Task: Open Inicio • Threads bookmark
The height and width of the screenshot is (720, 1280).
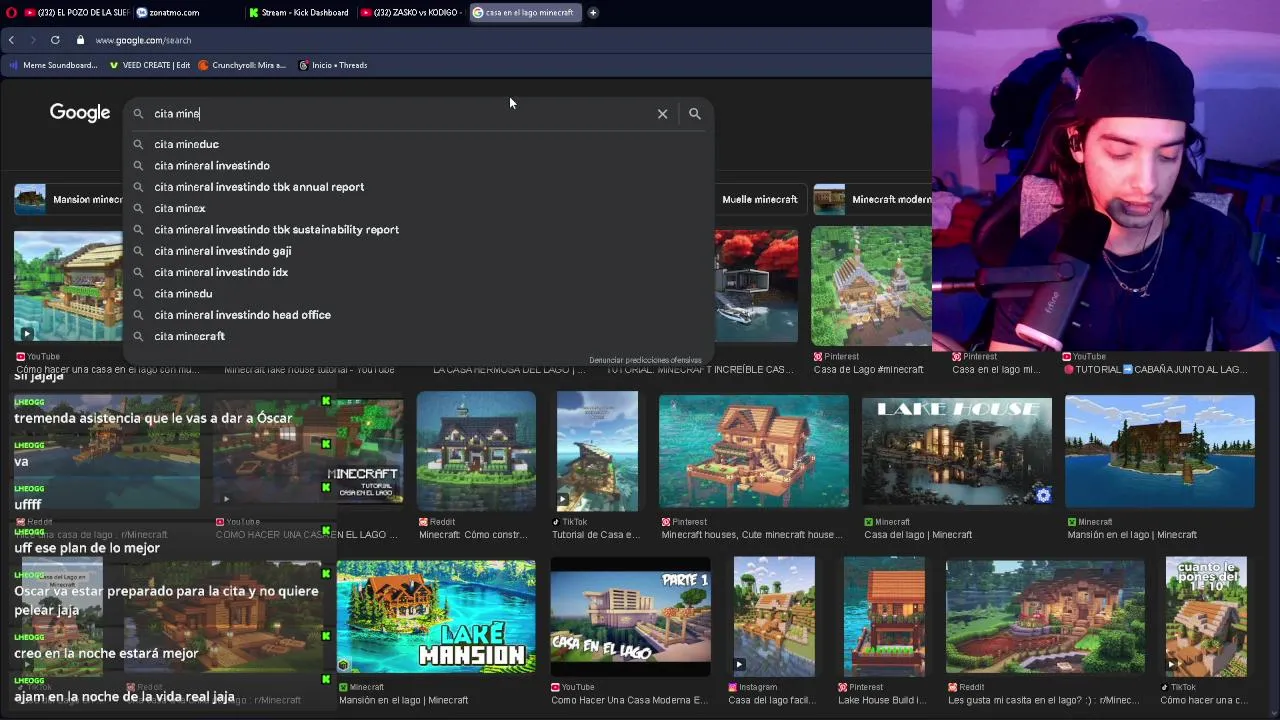Action: 332,65
